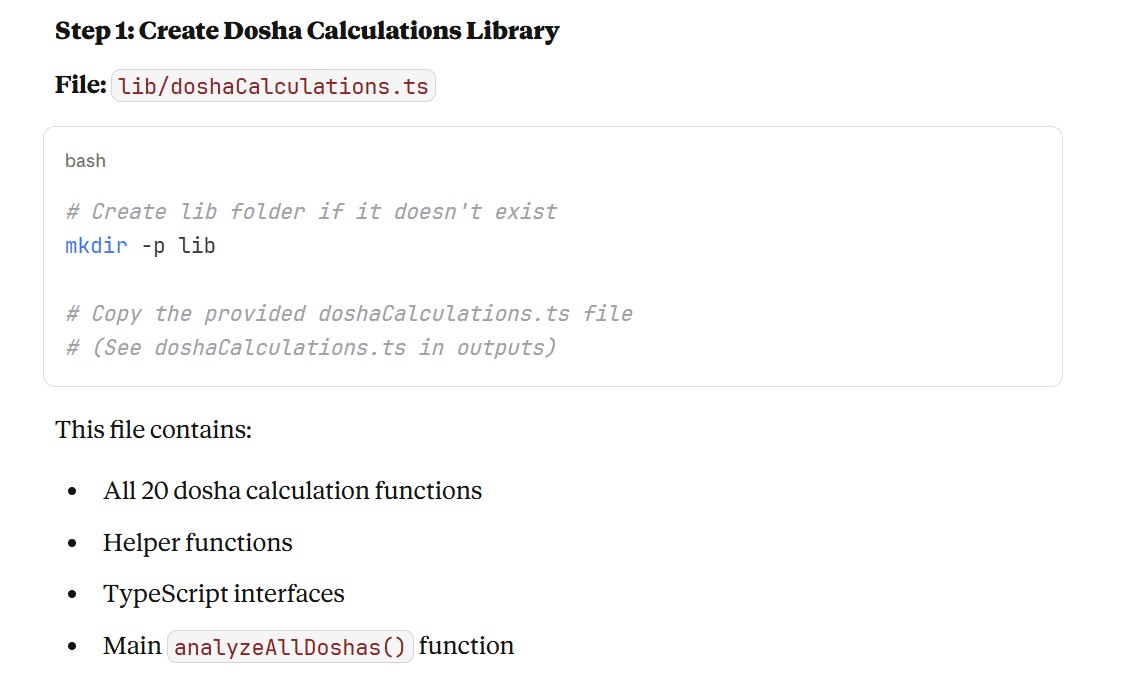Click the blue 'mkdir' command keyword
This screenshot has height=700, width=1122.
point(96,245)
